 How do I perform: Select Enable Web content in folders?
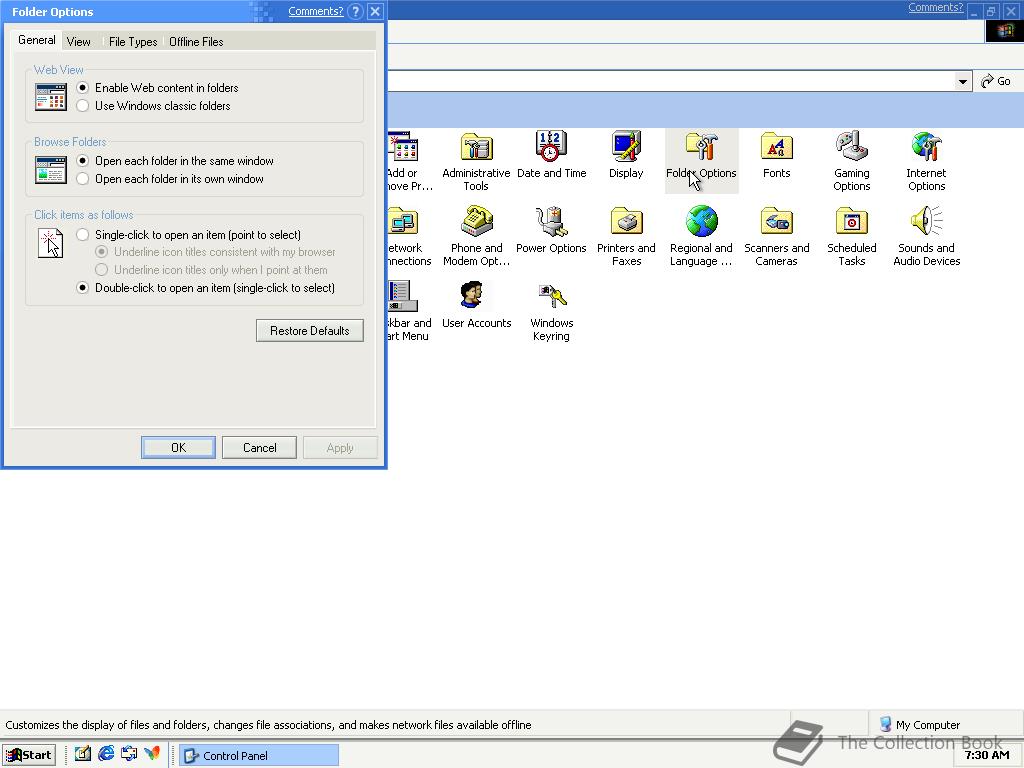click(x=82, y=88)
